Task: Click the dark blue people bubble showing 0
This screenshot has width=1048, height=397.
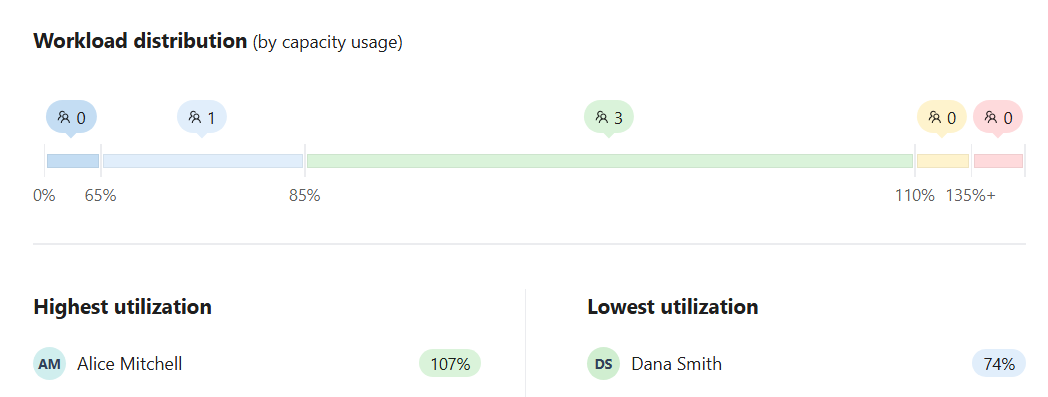Action: [x=72, y=118]
